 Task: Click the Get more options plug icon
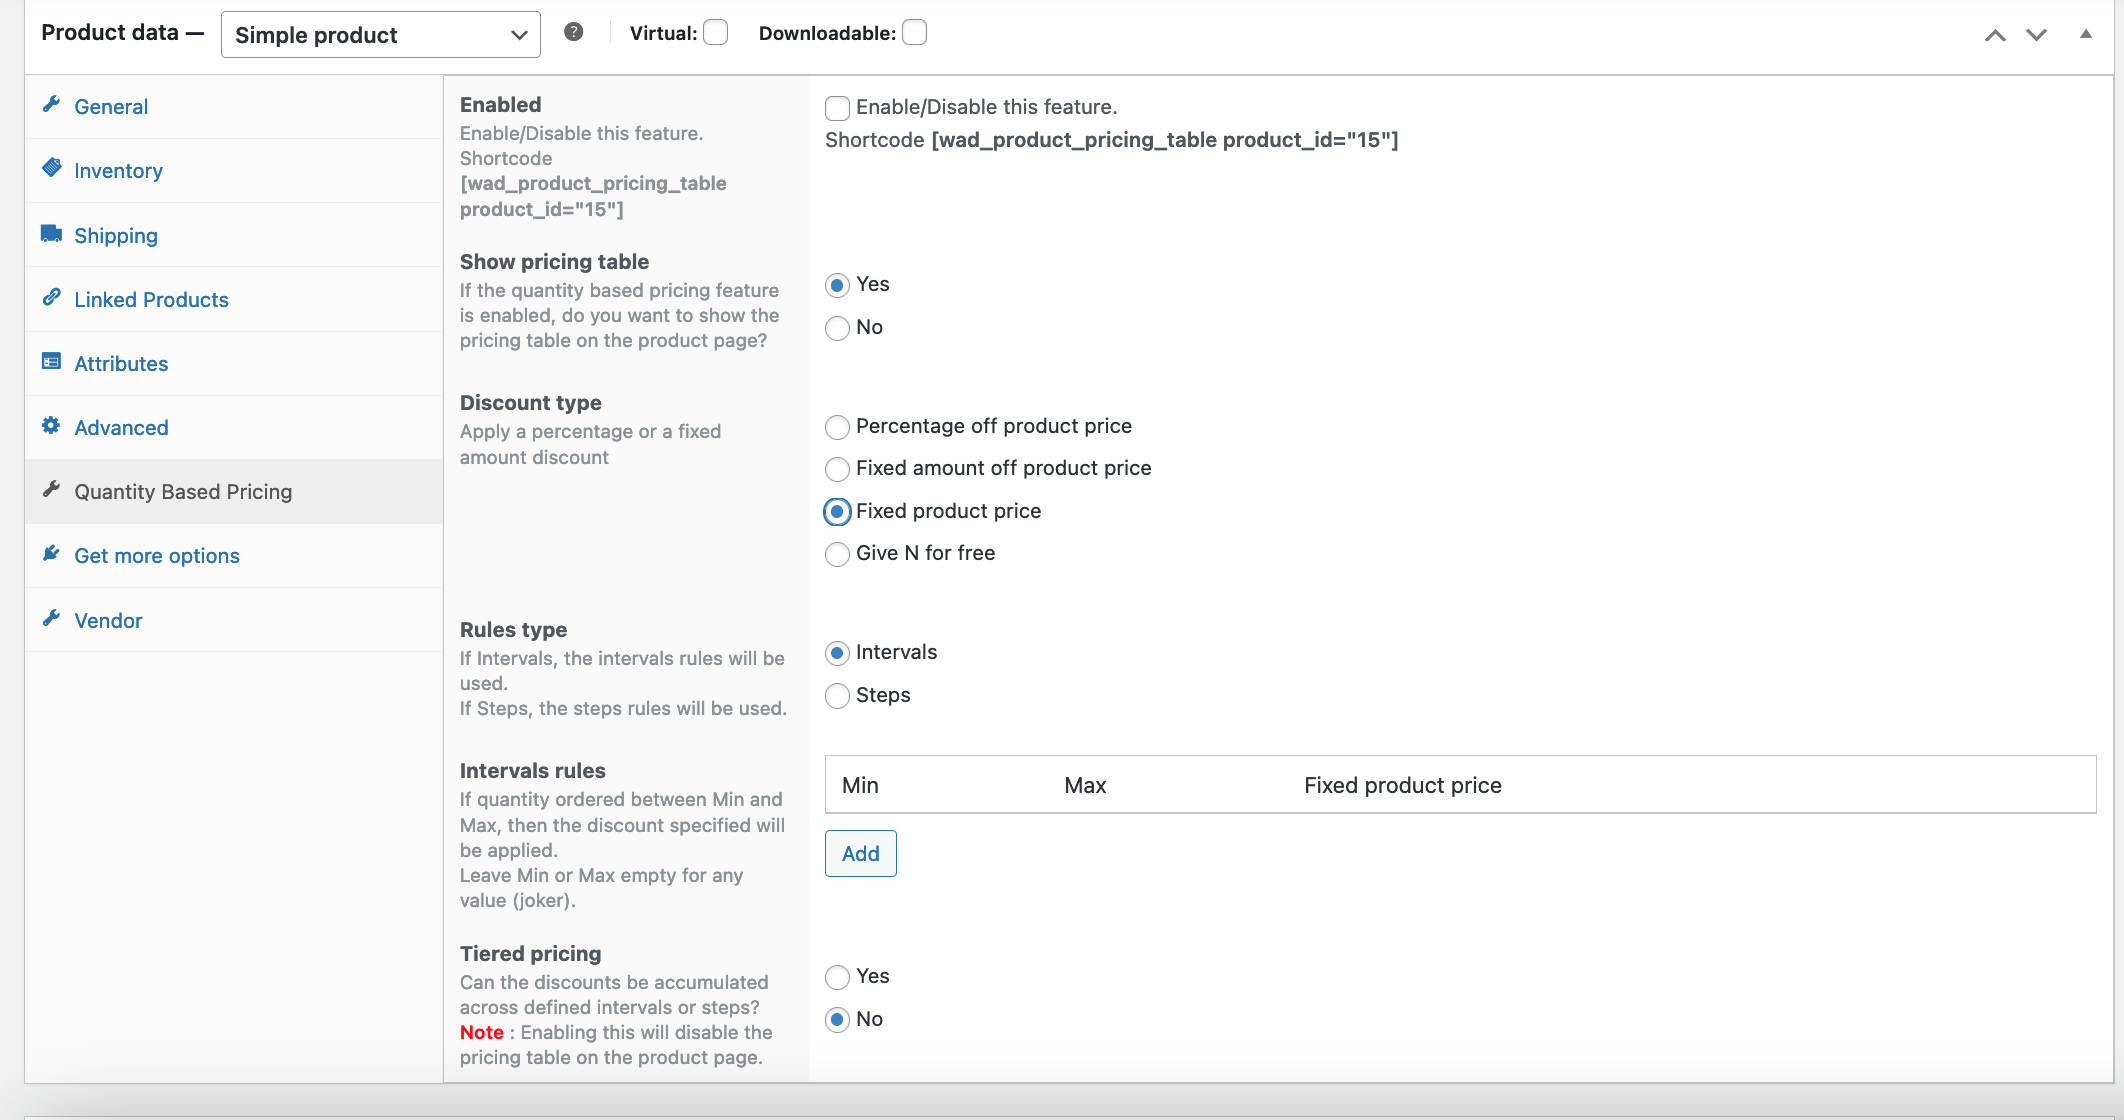(x=52, y=554)
